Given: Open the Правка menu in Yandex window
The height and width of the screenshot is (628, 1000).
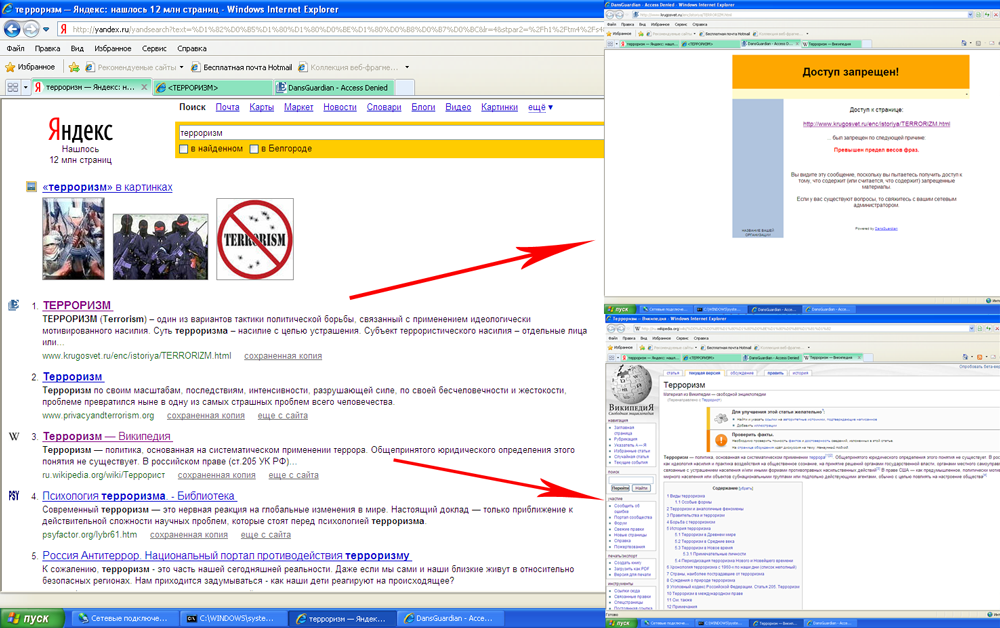Looking at the screenshot, I should (x=47, y=48).
